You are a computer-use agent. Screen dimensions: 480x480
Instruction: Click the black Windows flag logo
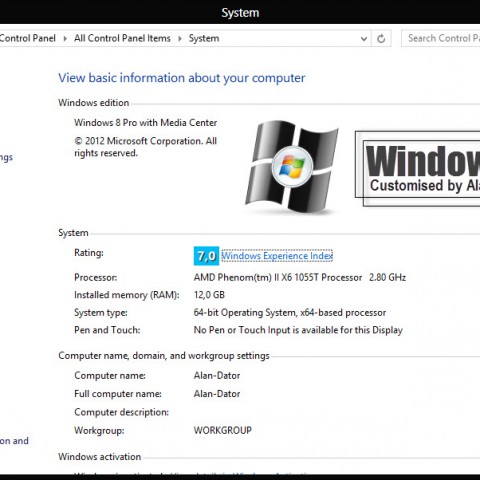pyautogui.click(x=292, y=167)
